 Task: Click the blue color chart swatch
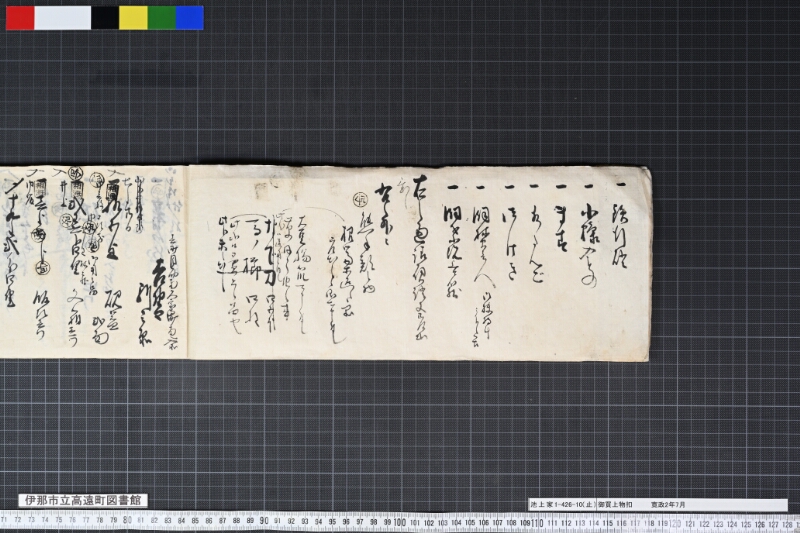point(190,18)
